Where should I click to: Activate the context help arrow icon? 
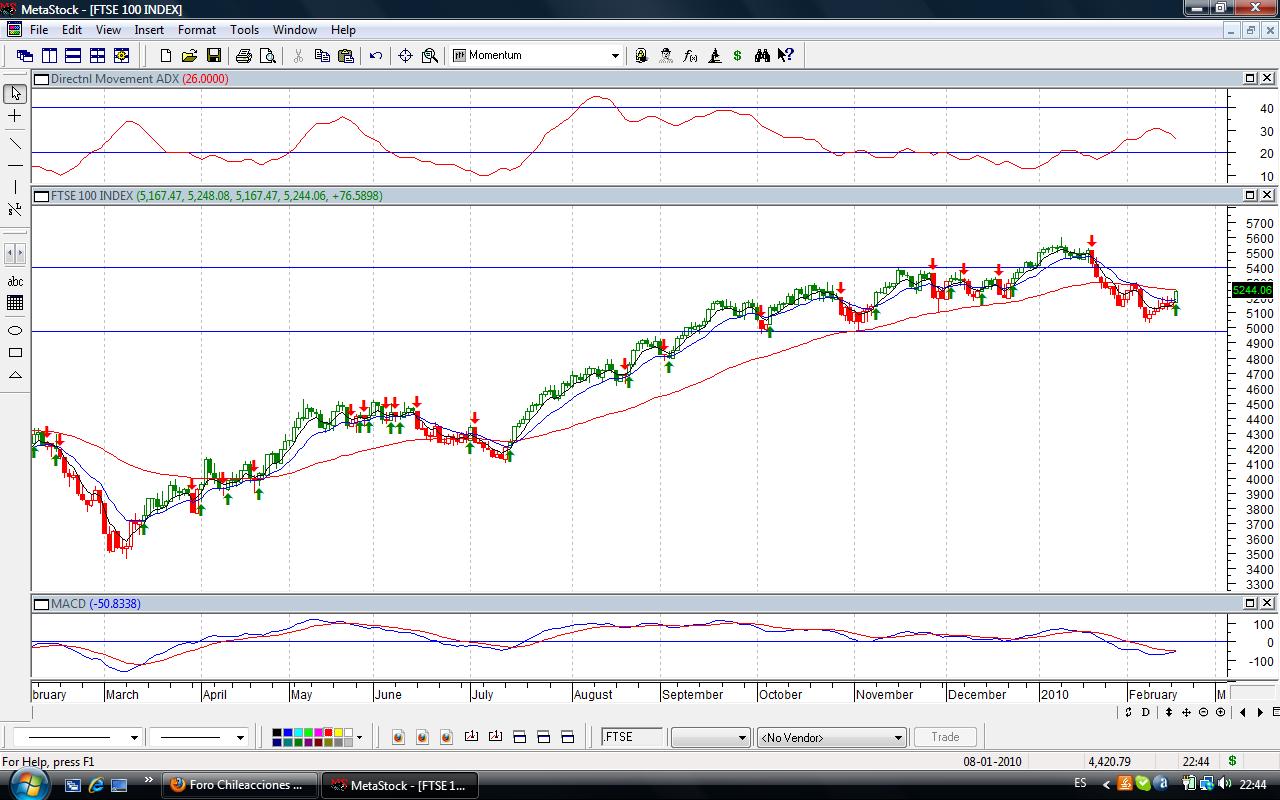pyautogui.click(x=786, y=56)
